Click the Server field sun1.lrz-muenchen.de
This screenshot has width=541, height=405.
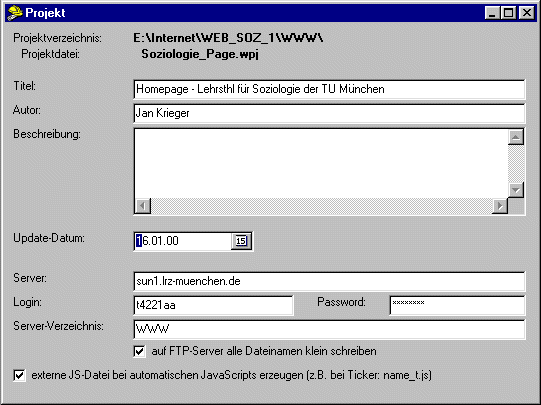(329, 281)
